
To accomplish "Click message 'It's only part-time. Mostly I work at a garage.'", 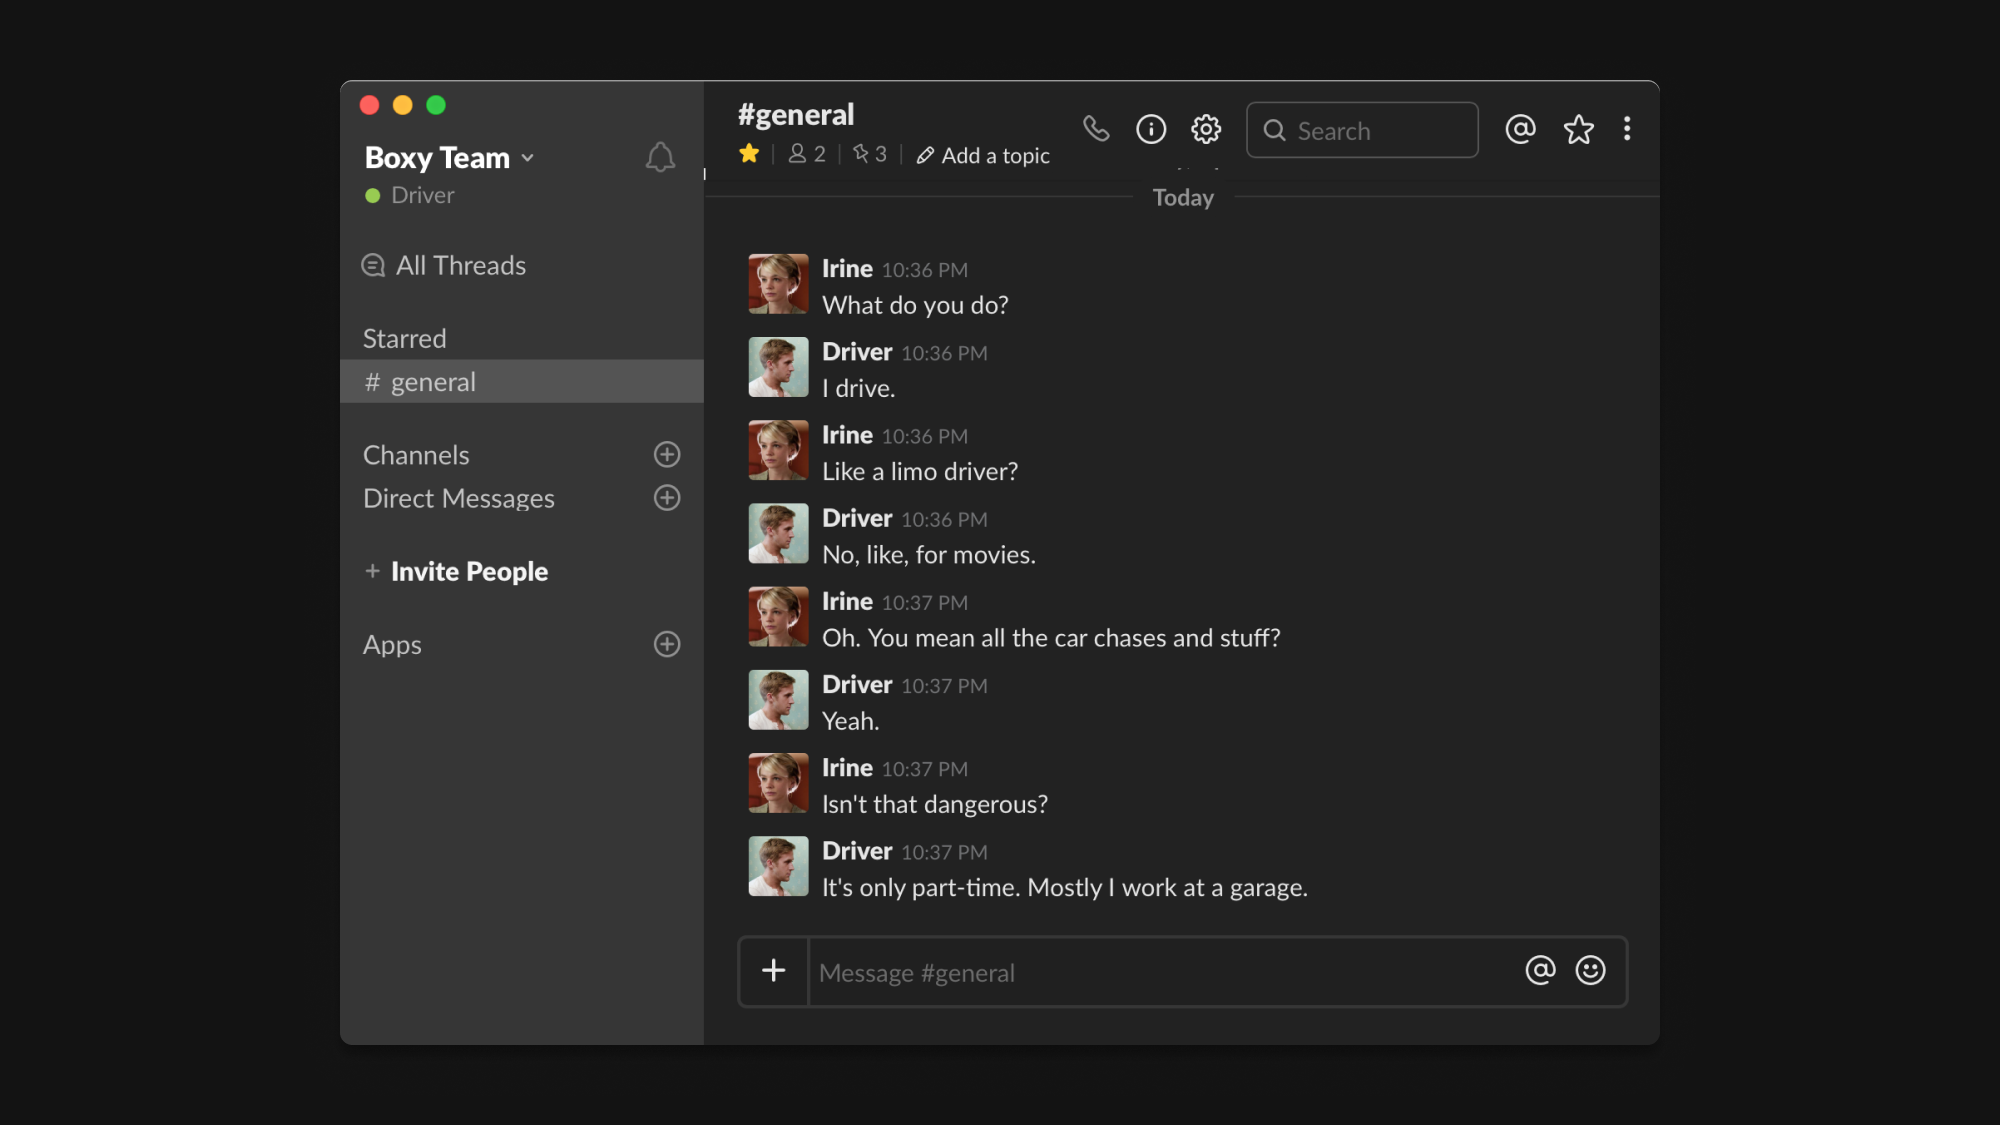I will pos(1065,888).
